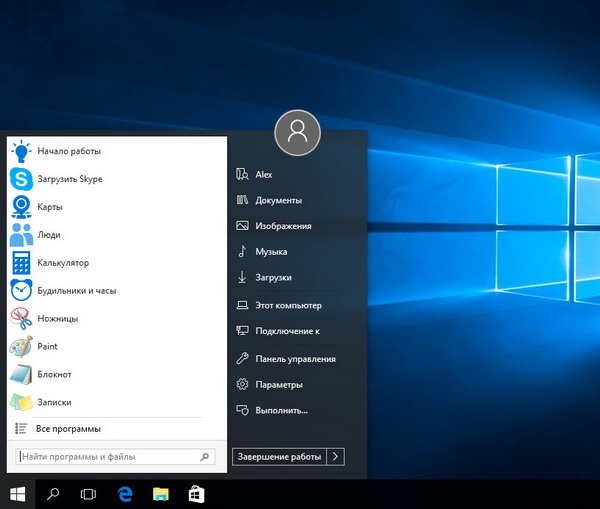Viewport: 600px width, 509px height.
Task: Click the user account avatar
Action: (x=297, y=133)
